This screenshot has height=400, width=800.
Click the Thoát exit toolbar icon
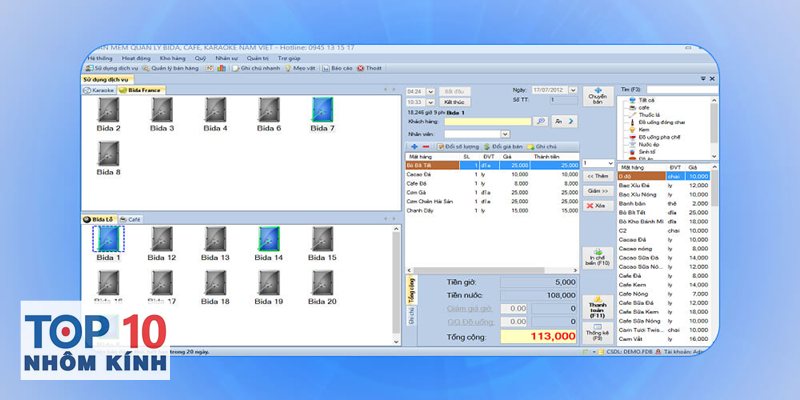[370, 68]
